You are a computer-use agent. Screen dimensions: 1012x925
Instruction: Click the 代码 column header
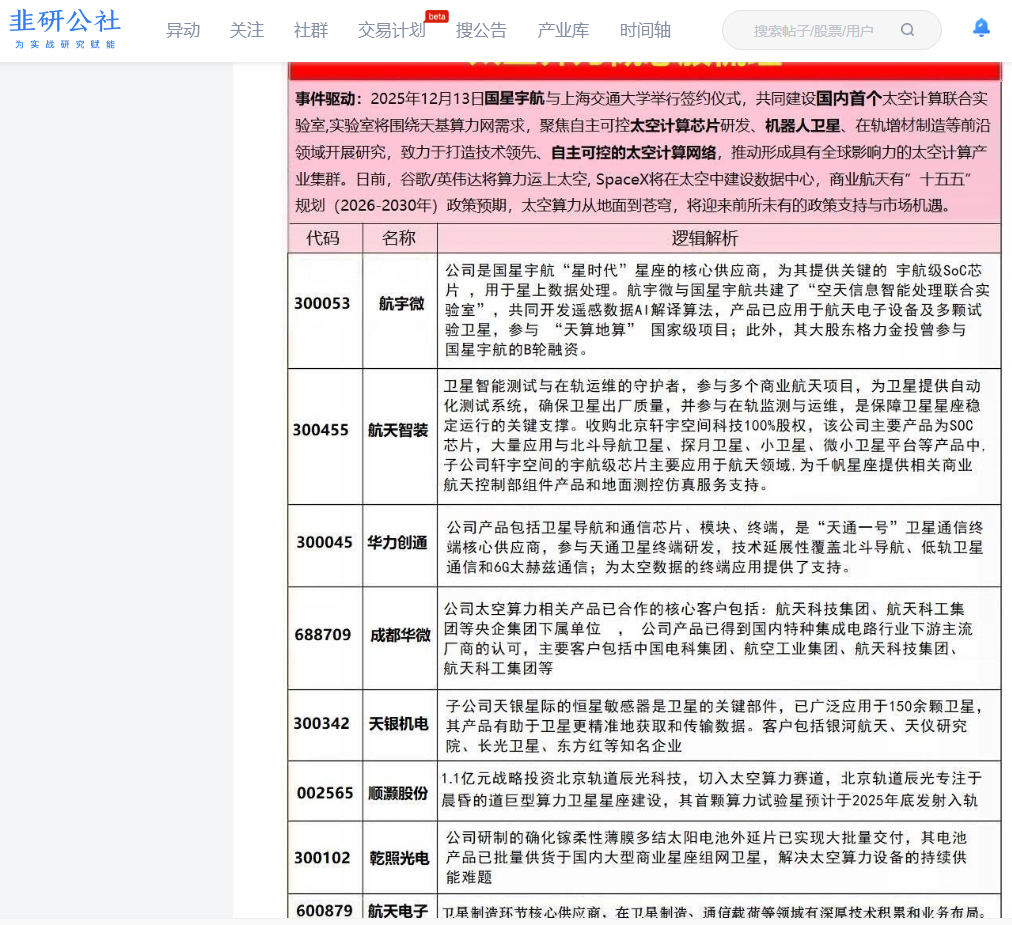(x=323, y=238)
